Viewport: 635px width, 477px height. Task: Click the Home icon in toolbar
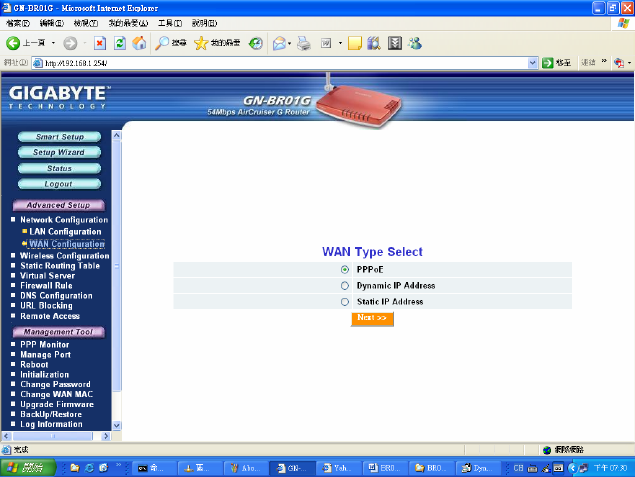pos(139,43)
